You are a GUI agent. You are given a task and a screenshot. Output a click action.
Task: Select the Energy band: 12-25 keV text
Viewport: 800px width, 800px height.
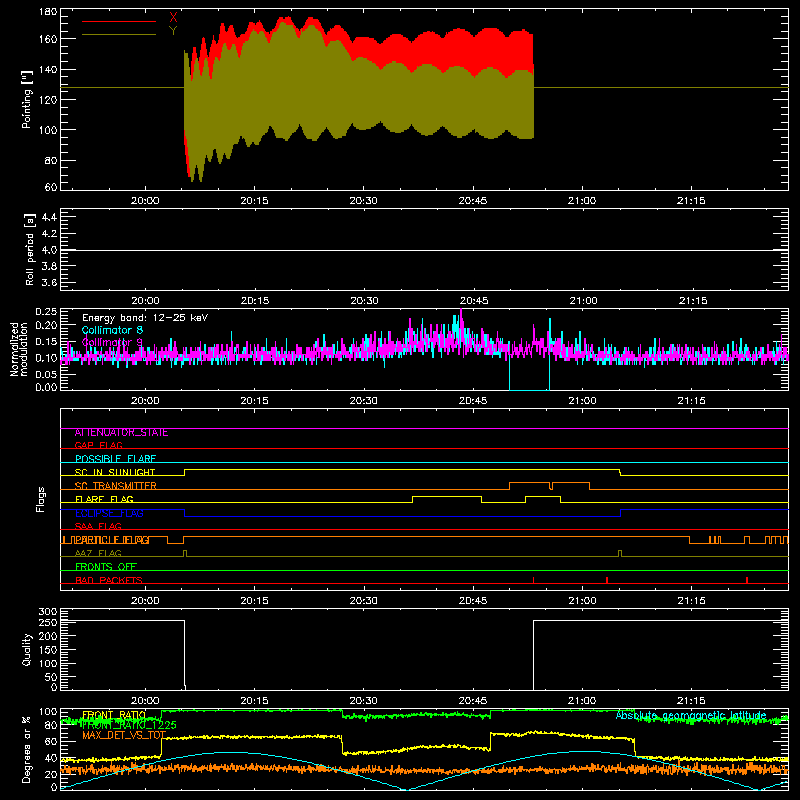click(145, 318)
